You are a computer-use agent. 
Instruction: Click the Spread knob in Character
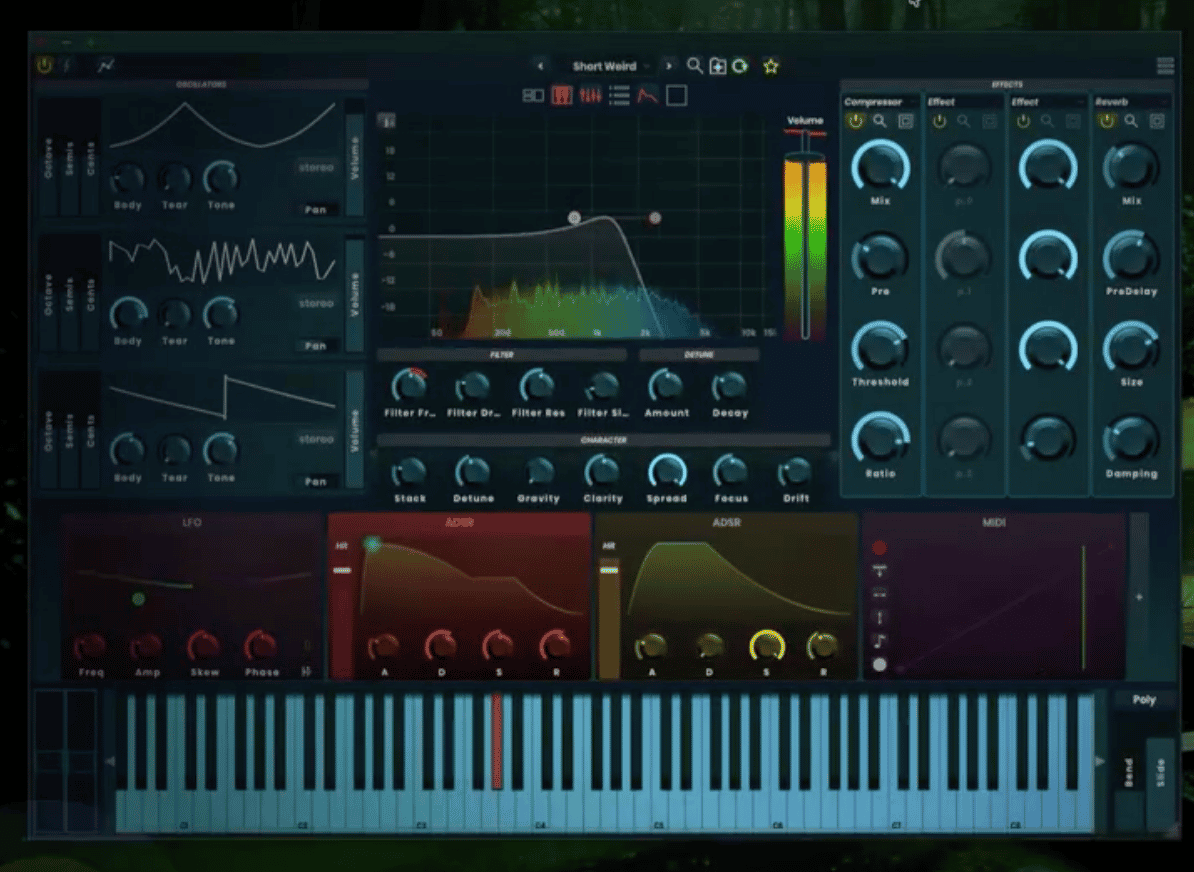click(666, 471)
